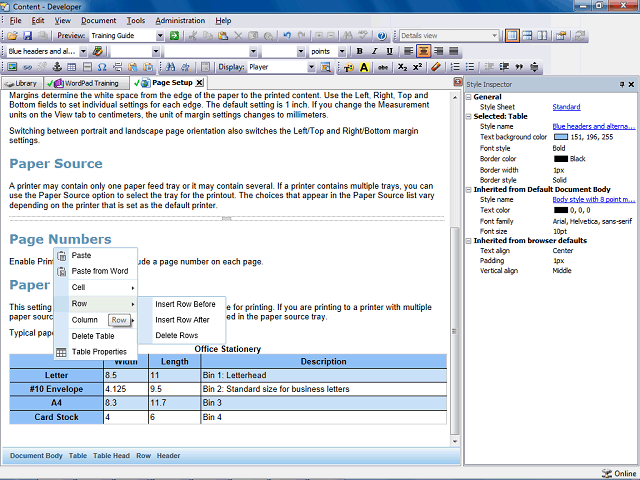Toggle superscript formatting
Image resolution: width=640 pixels, height=480 pixels.
(x=417, y=67)
